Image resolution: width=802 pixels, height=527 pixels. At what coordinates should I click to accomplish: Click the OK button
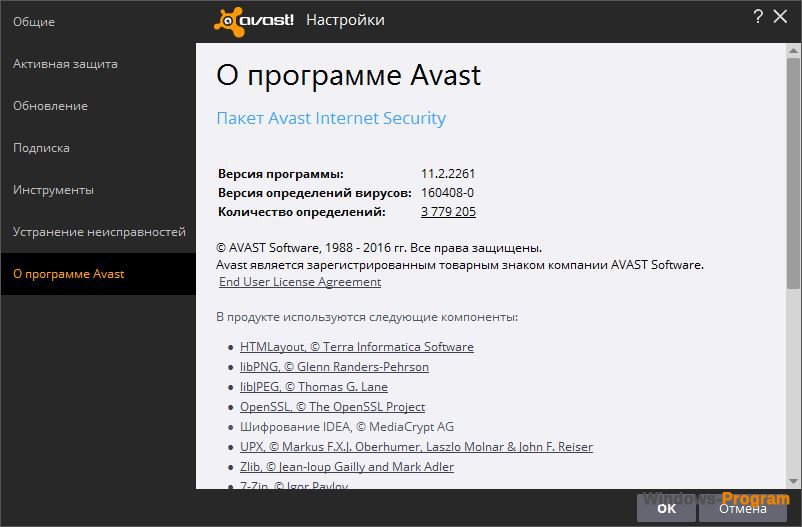(666, 509)
